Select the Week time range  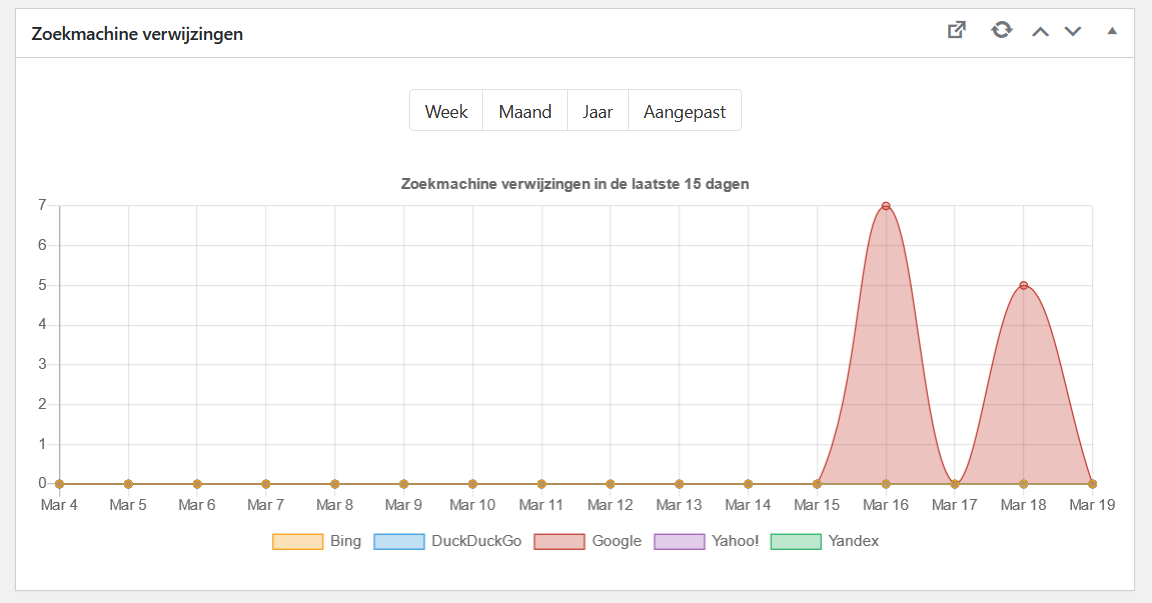click(446, 111)
